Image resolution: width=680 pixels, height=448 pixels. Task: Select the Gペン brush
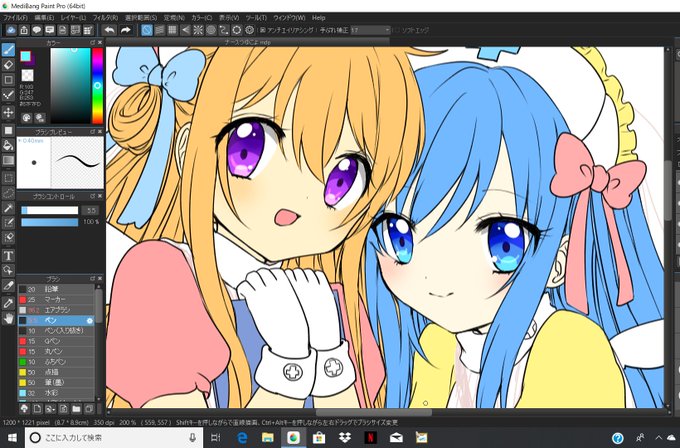click(x=56, y=341)
